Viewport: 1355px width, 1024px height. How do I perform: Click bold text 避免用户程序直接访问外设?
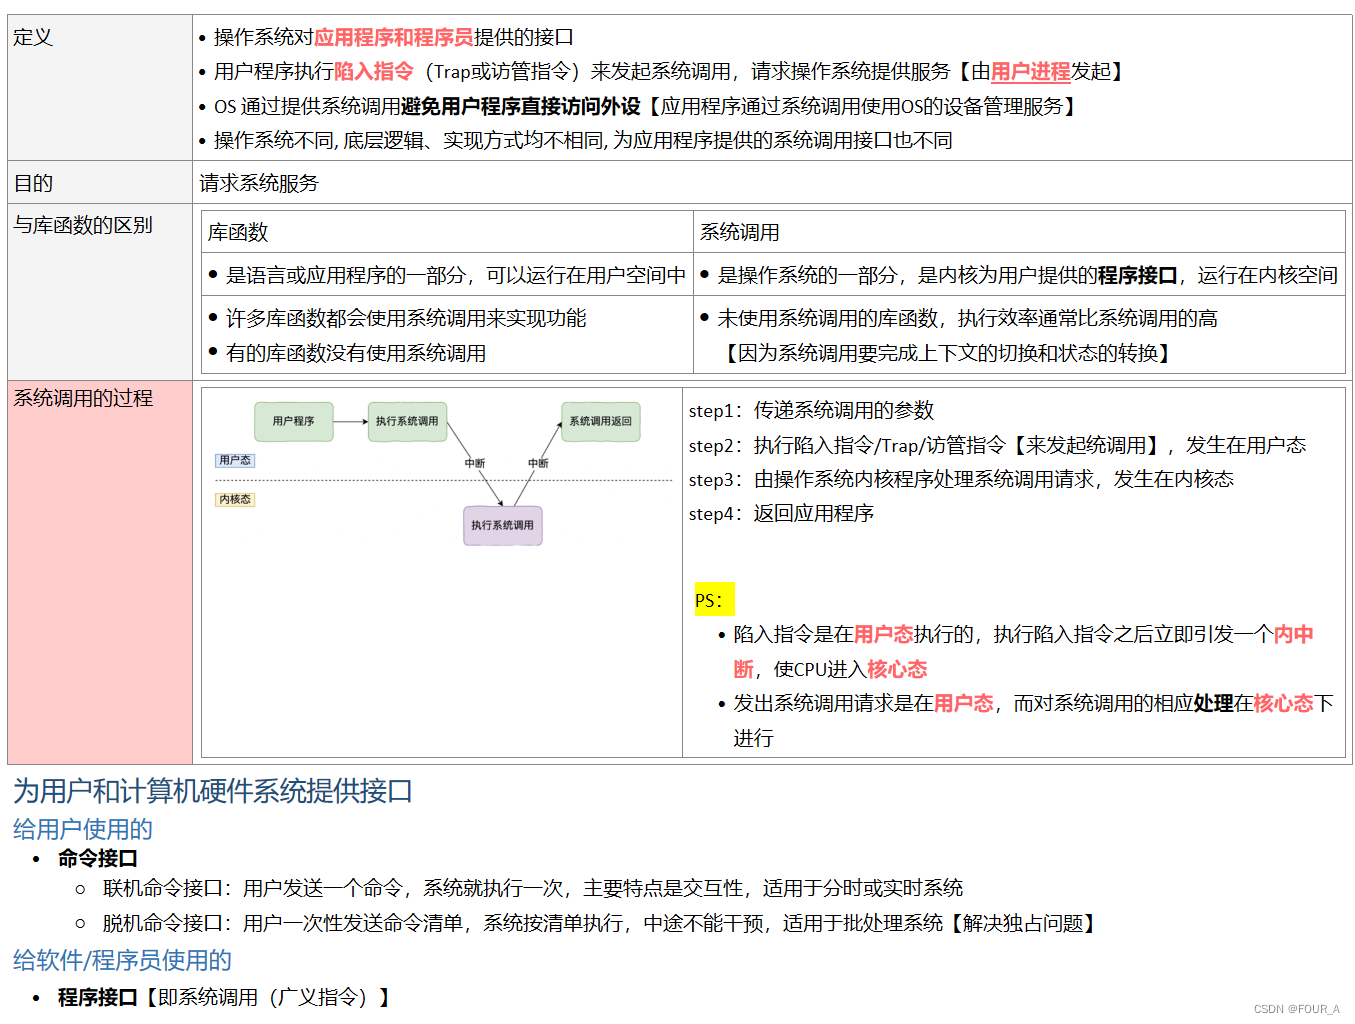point(520,106)
